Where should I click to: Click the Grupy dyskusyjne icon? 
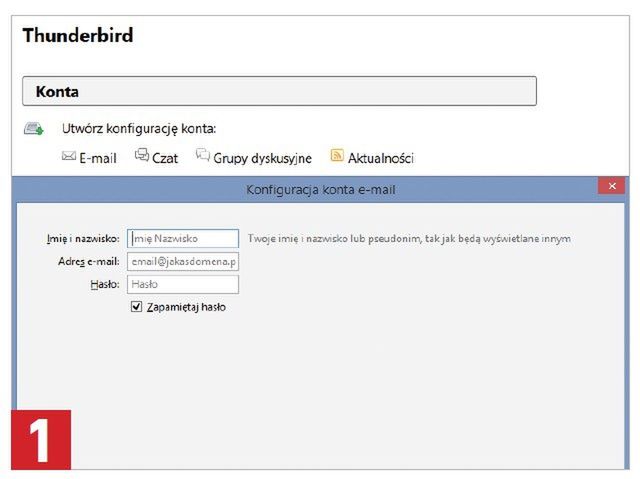pos(202,155)
